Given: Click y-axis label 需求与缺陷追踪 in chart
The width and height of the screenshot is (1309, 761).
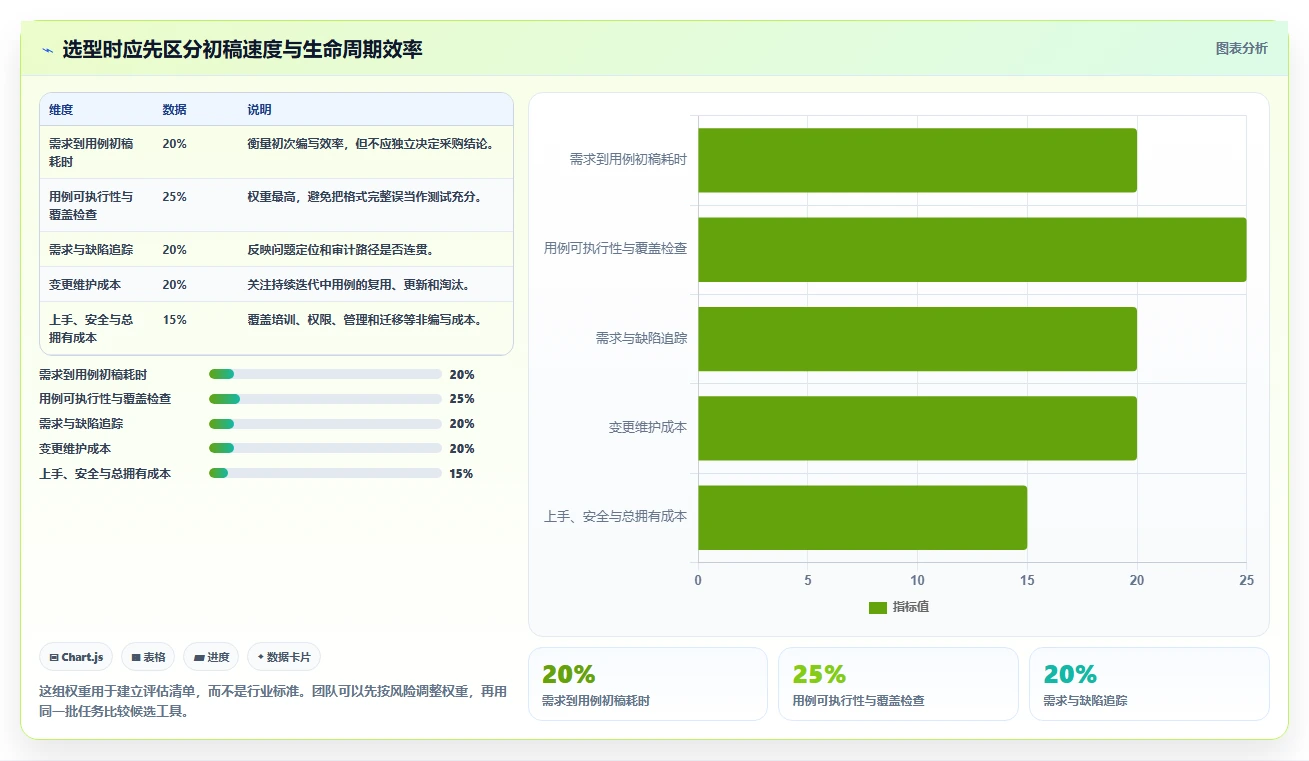Looking at the screenshot, I should pos(642,338).
